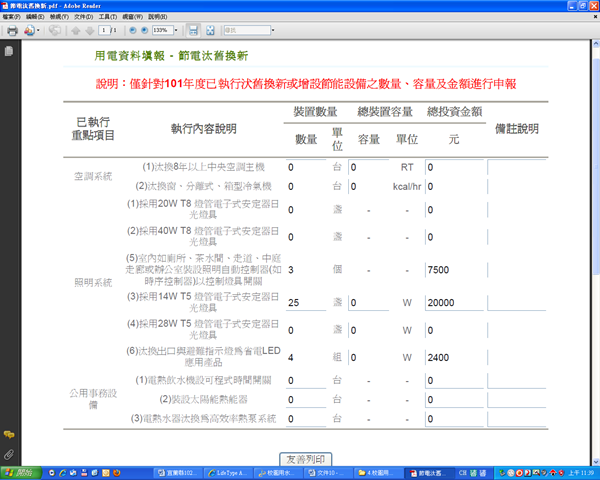Viewport: 600px width, 480px height.
Task: Open the dropdown arrow beside the share icon
Action: 38,30
